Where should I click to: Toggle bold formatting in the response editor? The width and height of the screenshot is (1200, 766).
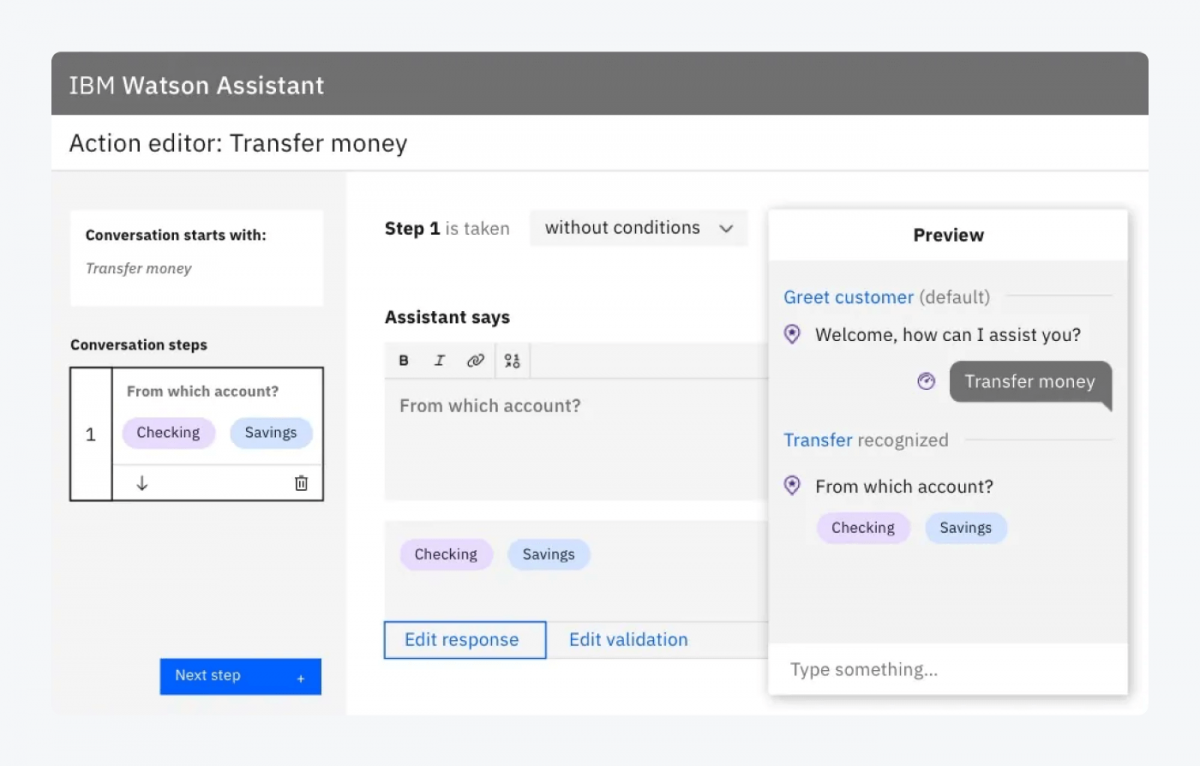coord(403,360)
